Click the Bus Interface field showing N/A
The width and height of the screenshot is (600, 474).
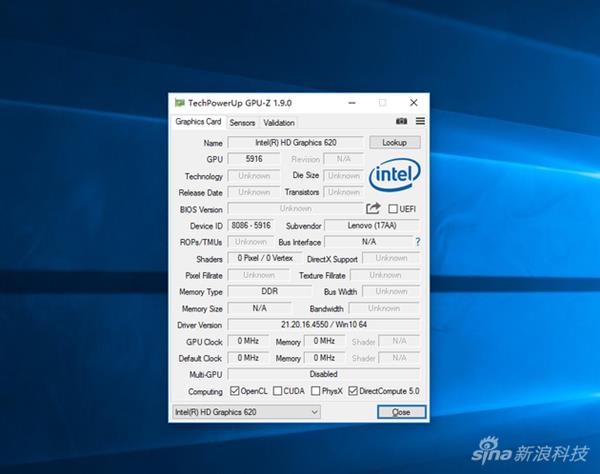(x=369, y=242)
